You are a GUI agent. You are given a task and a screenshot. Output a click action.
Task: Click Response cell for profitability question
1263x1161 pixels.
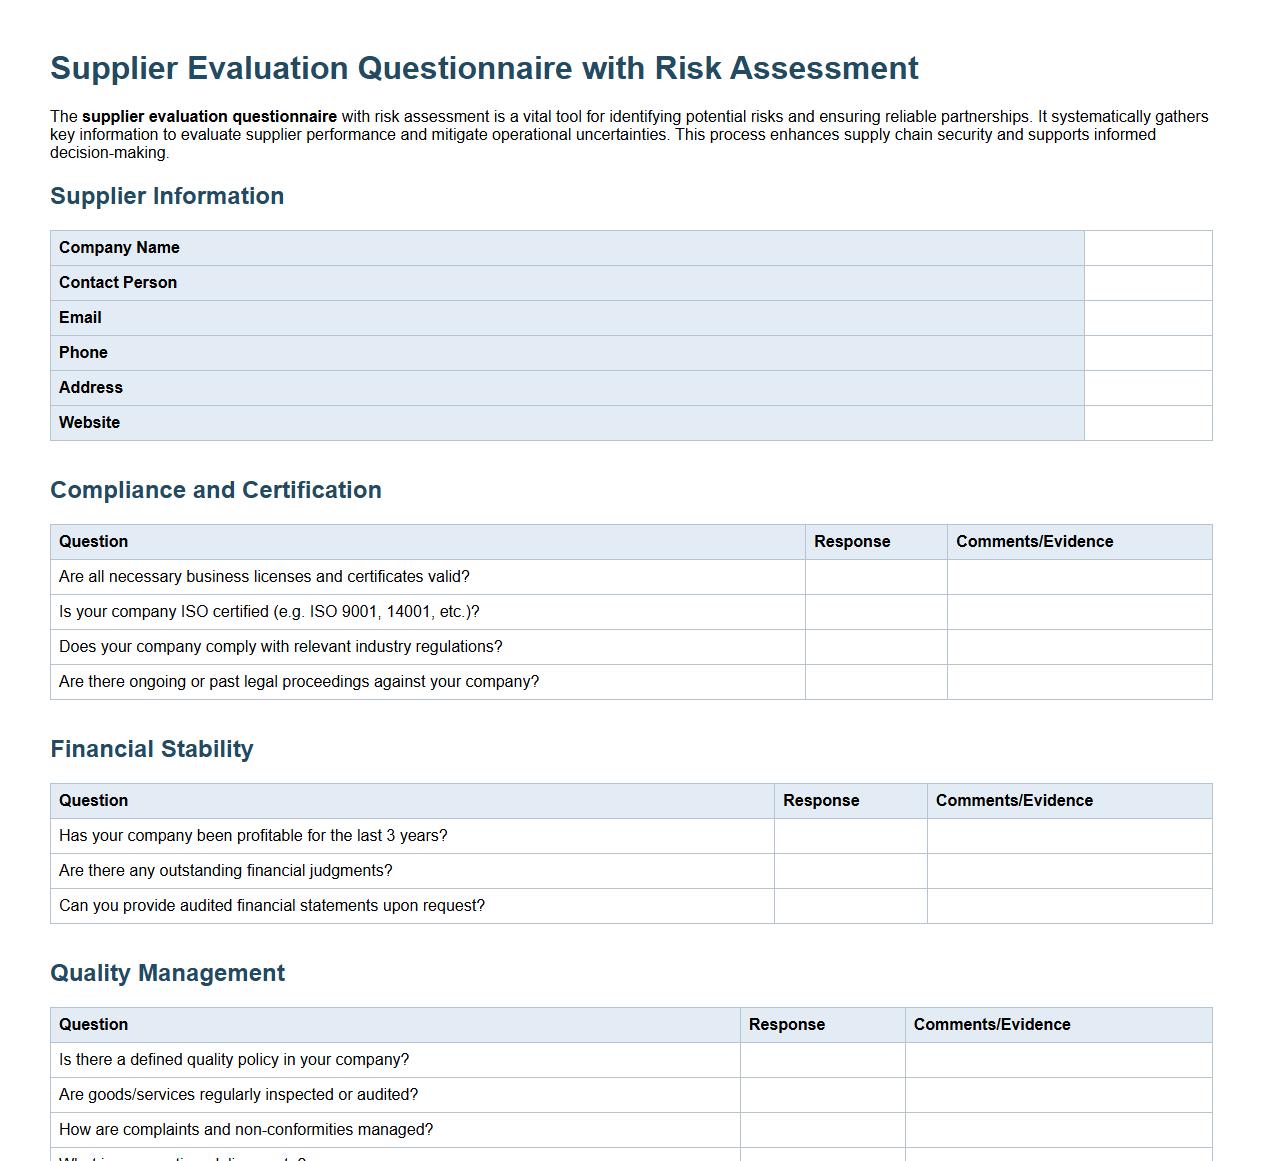click(850, 835)
